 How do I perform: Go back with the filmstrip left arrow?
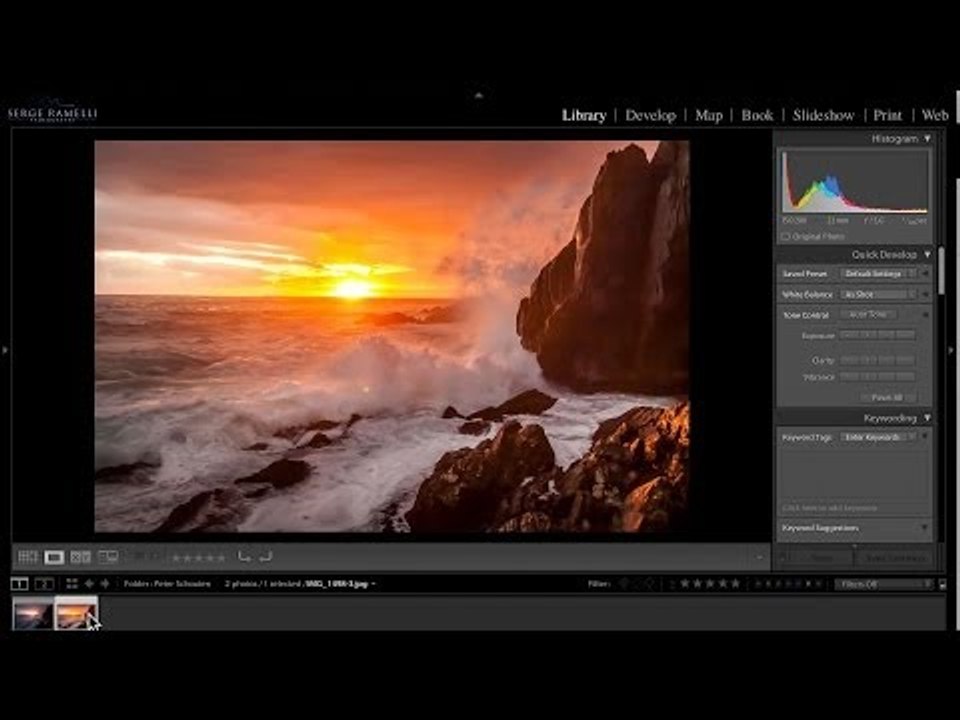89,583
